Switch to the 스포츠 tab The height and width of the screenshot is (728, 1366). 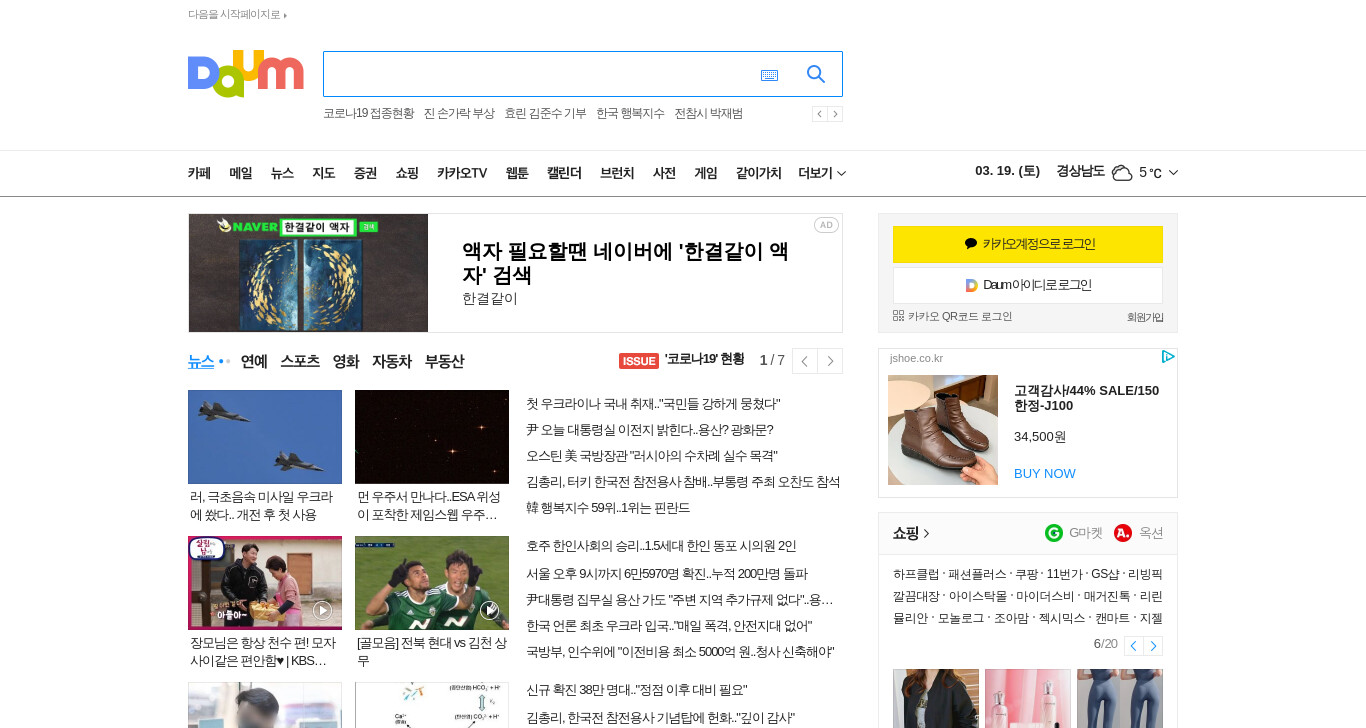coord(300,361)
